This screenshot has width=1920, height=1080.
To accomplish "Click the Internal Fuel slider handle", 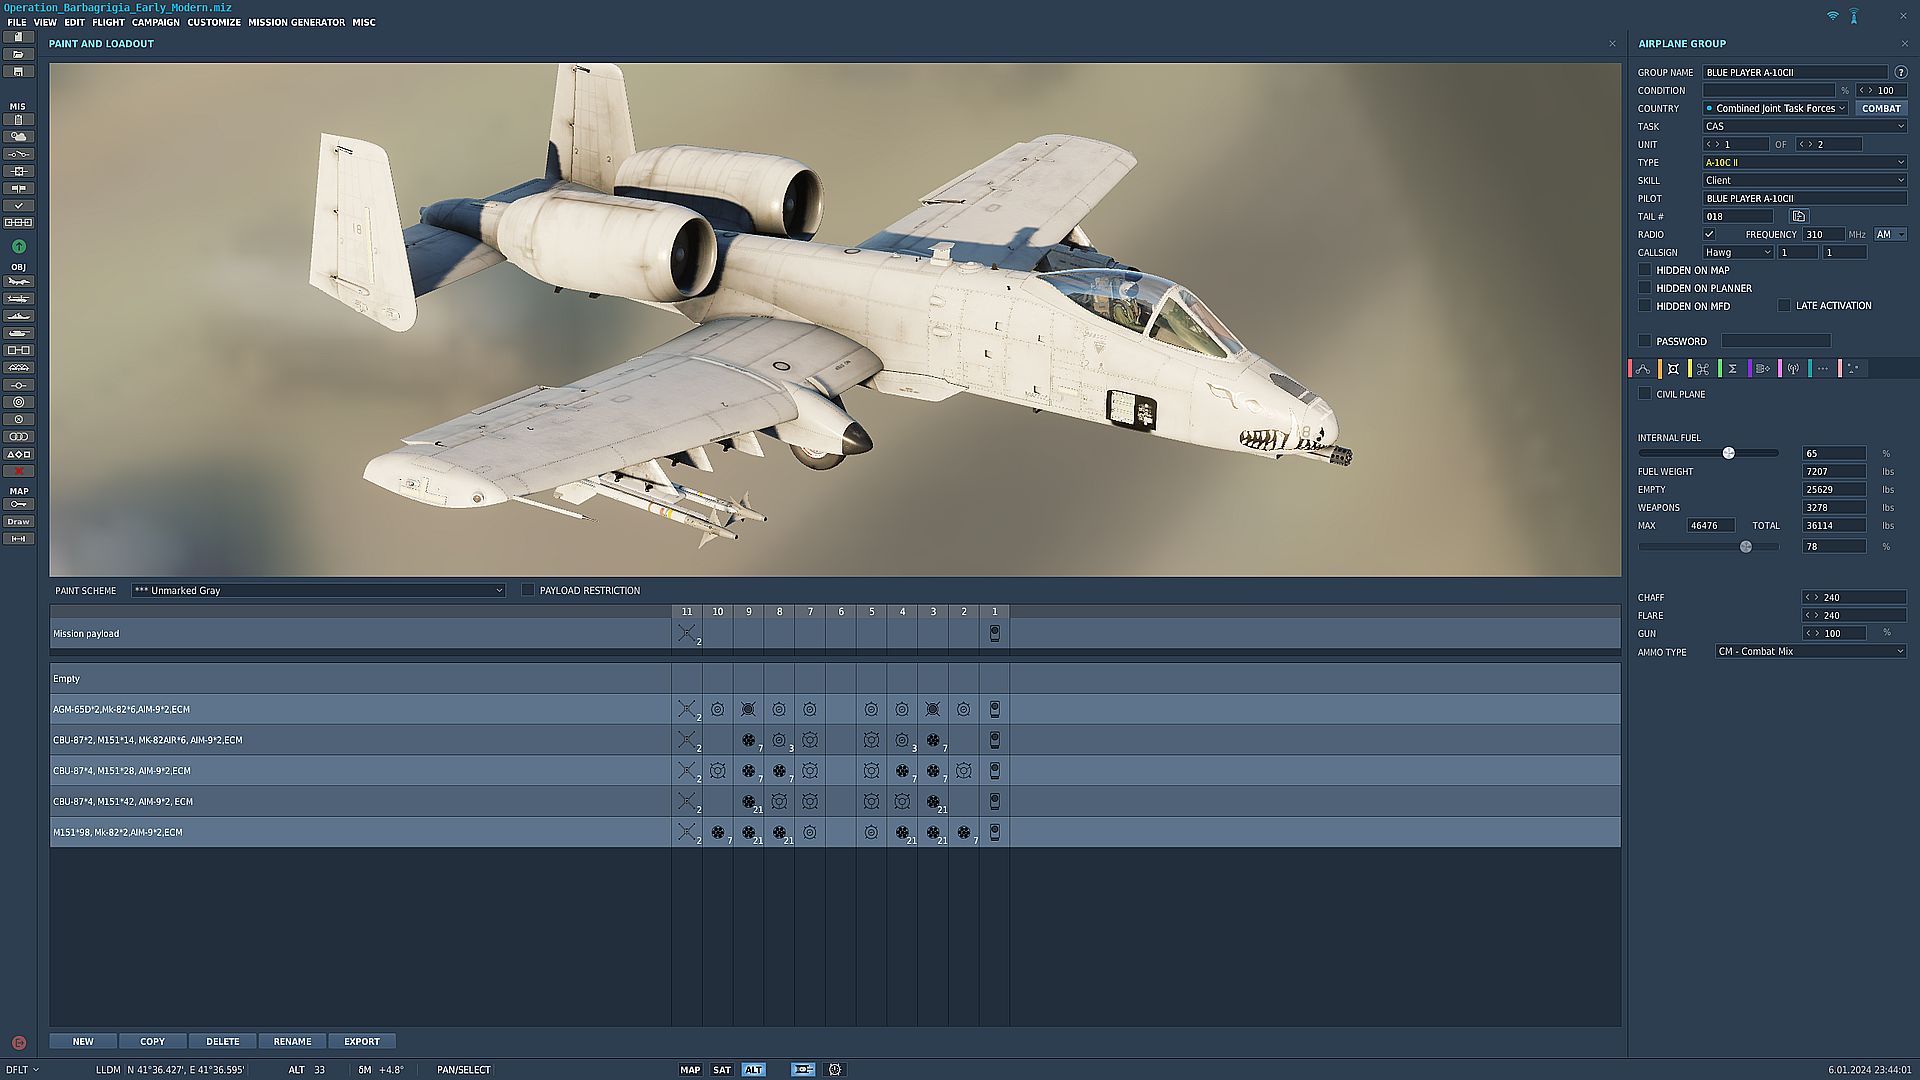I will (1729, 453).
